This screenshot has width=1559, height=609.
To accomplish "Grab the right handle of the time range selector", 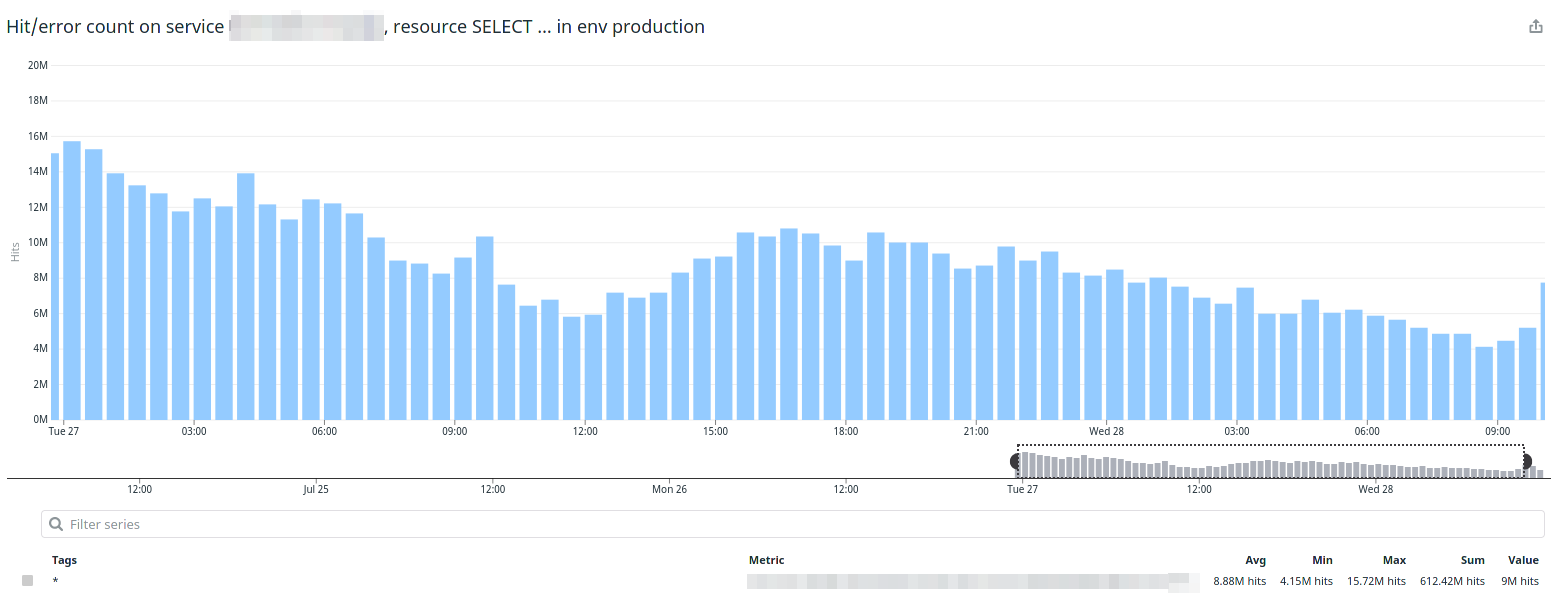I will tap(1525, 462).
